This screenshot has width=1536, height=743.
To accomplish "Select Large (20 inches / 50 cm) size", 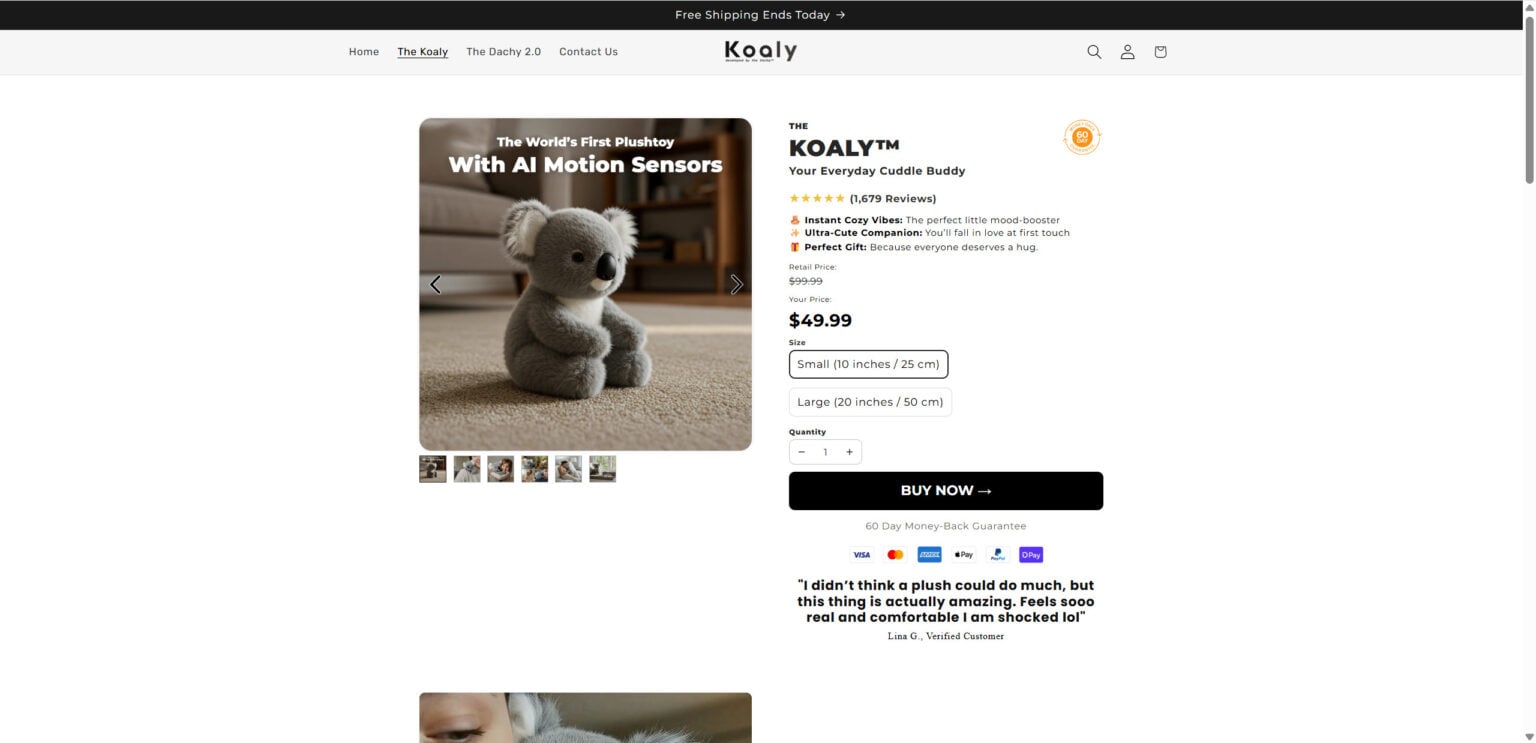I will coord(870,402).
